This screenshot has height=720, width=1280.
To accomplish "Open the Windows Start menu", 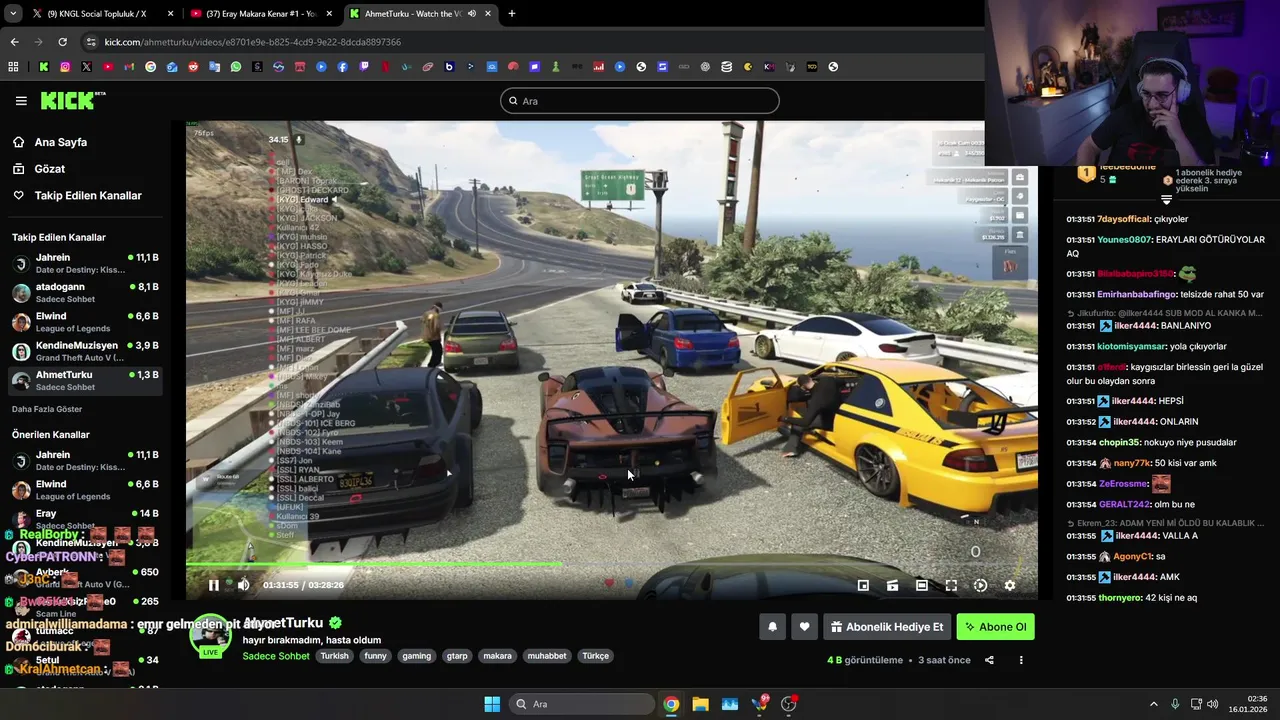I will [x=492, y=704].
